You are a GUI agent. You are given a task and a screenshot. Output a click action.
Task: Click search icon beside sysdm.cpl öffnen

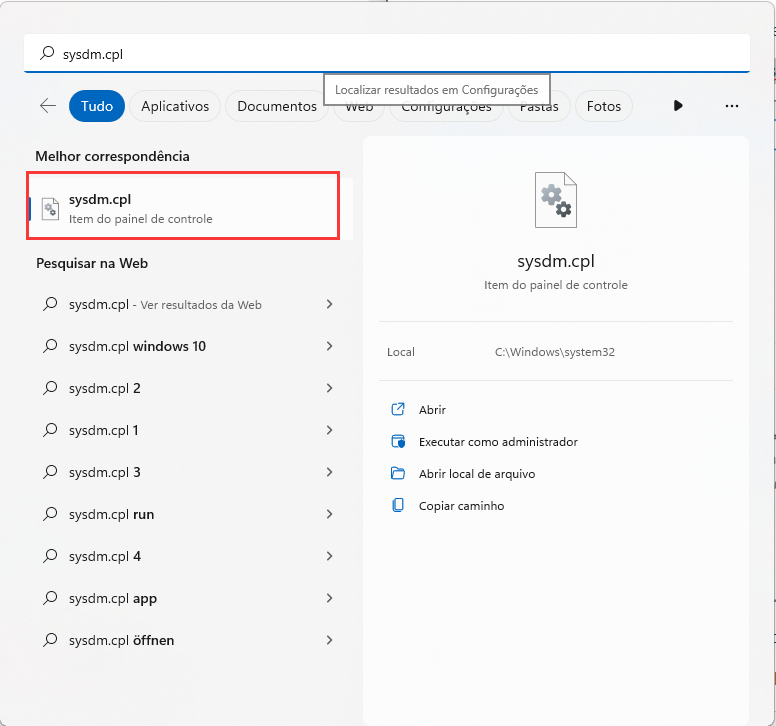pyautogui.click(x=50, y=640)
